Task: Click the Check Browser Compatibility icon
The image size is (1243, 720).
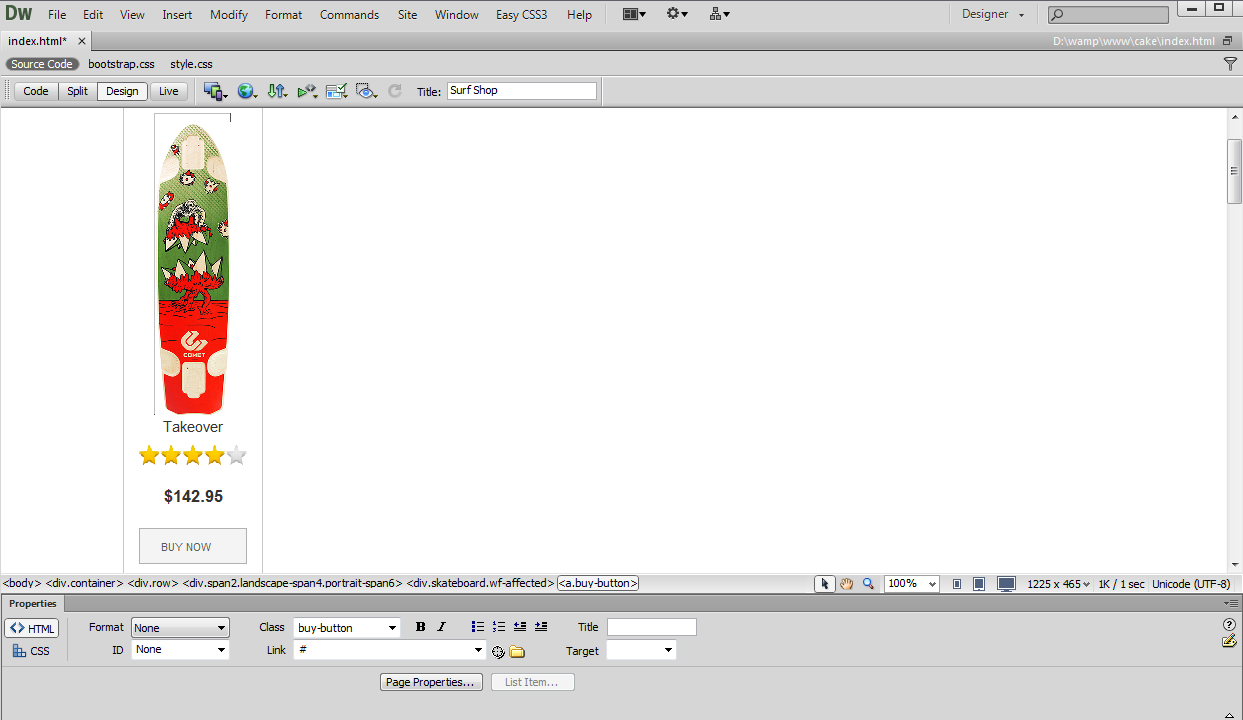Action: coord(308,91)
